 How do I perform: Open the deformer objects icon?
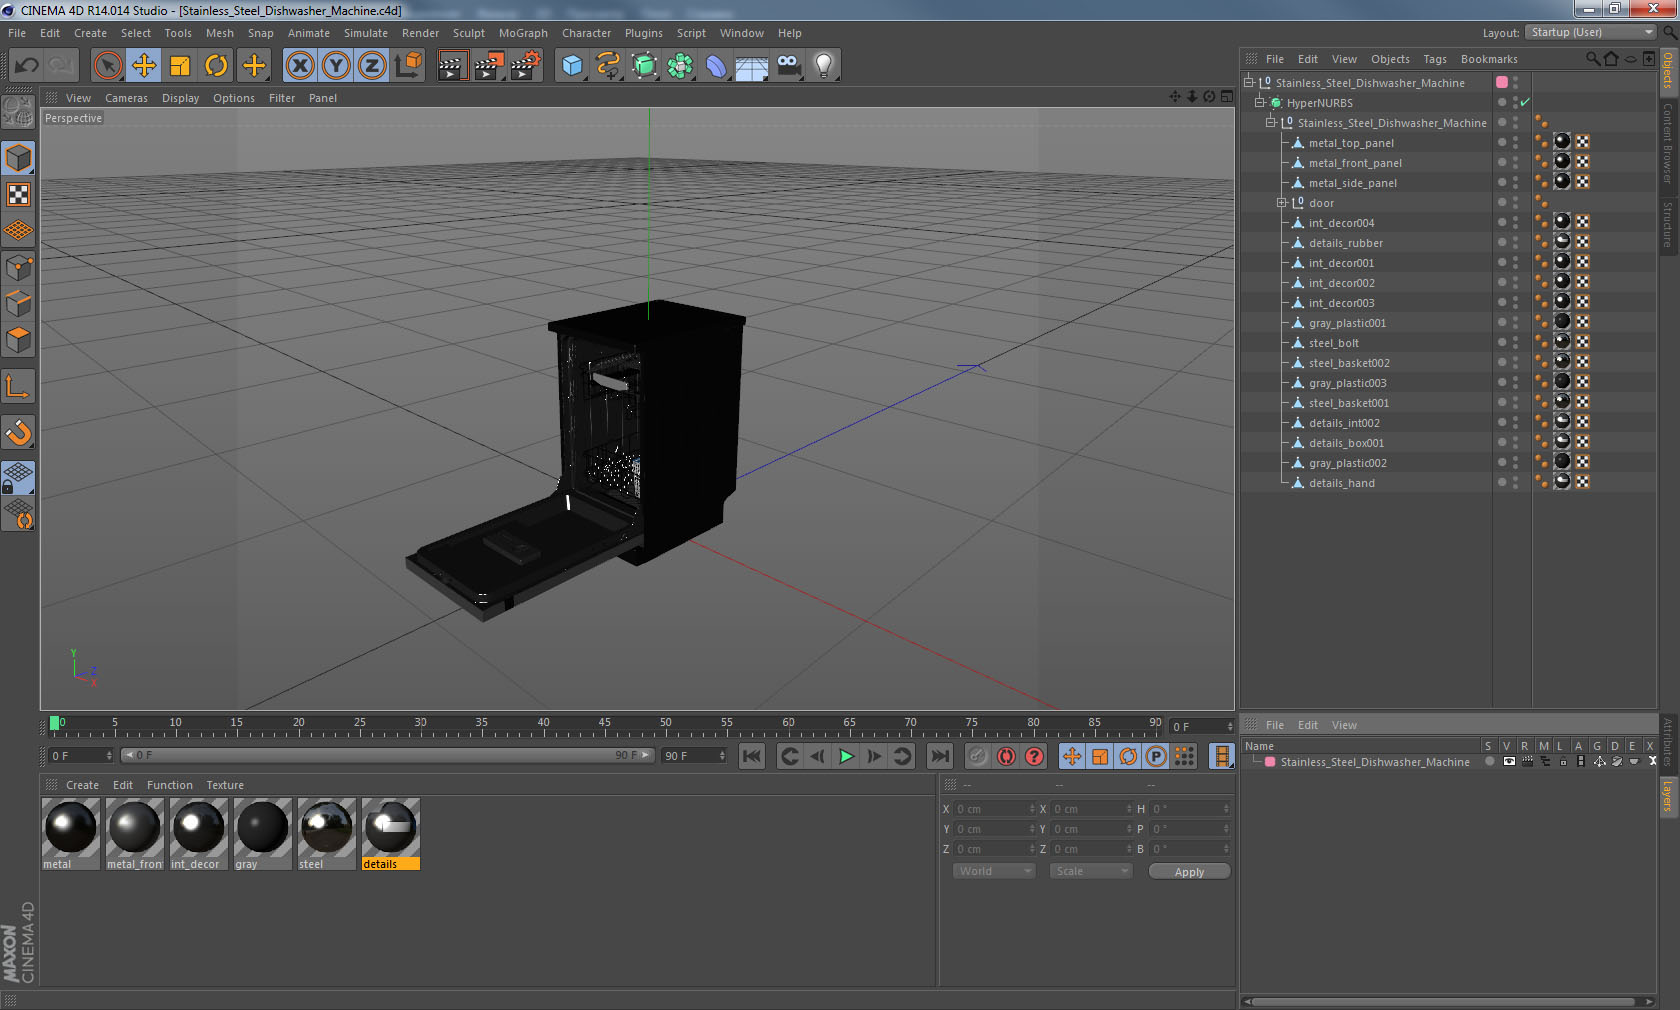(x=716, y=66)
